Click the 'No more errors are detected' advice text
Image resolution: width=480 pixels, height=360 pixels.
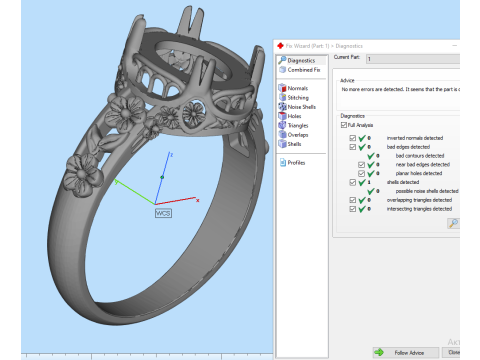(401, 89)
